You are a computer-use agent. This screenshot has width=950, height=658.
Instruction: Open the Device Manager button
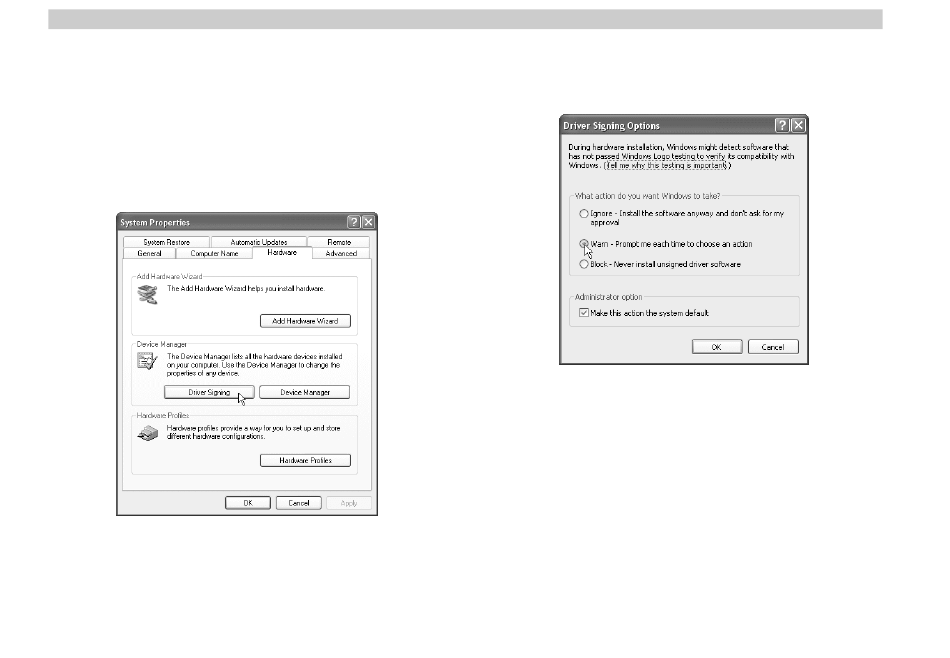(305, 393)
